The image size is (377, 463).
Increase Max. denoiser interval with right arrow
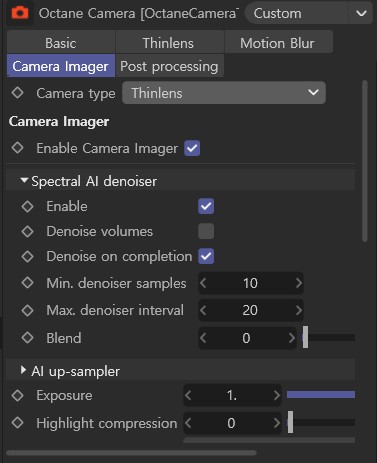click(x=298, y=310)
